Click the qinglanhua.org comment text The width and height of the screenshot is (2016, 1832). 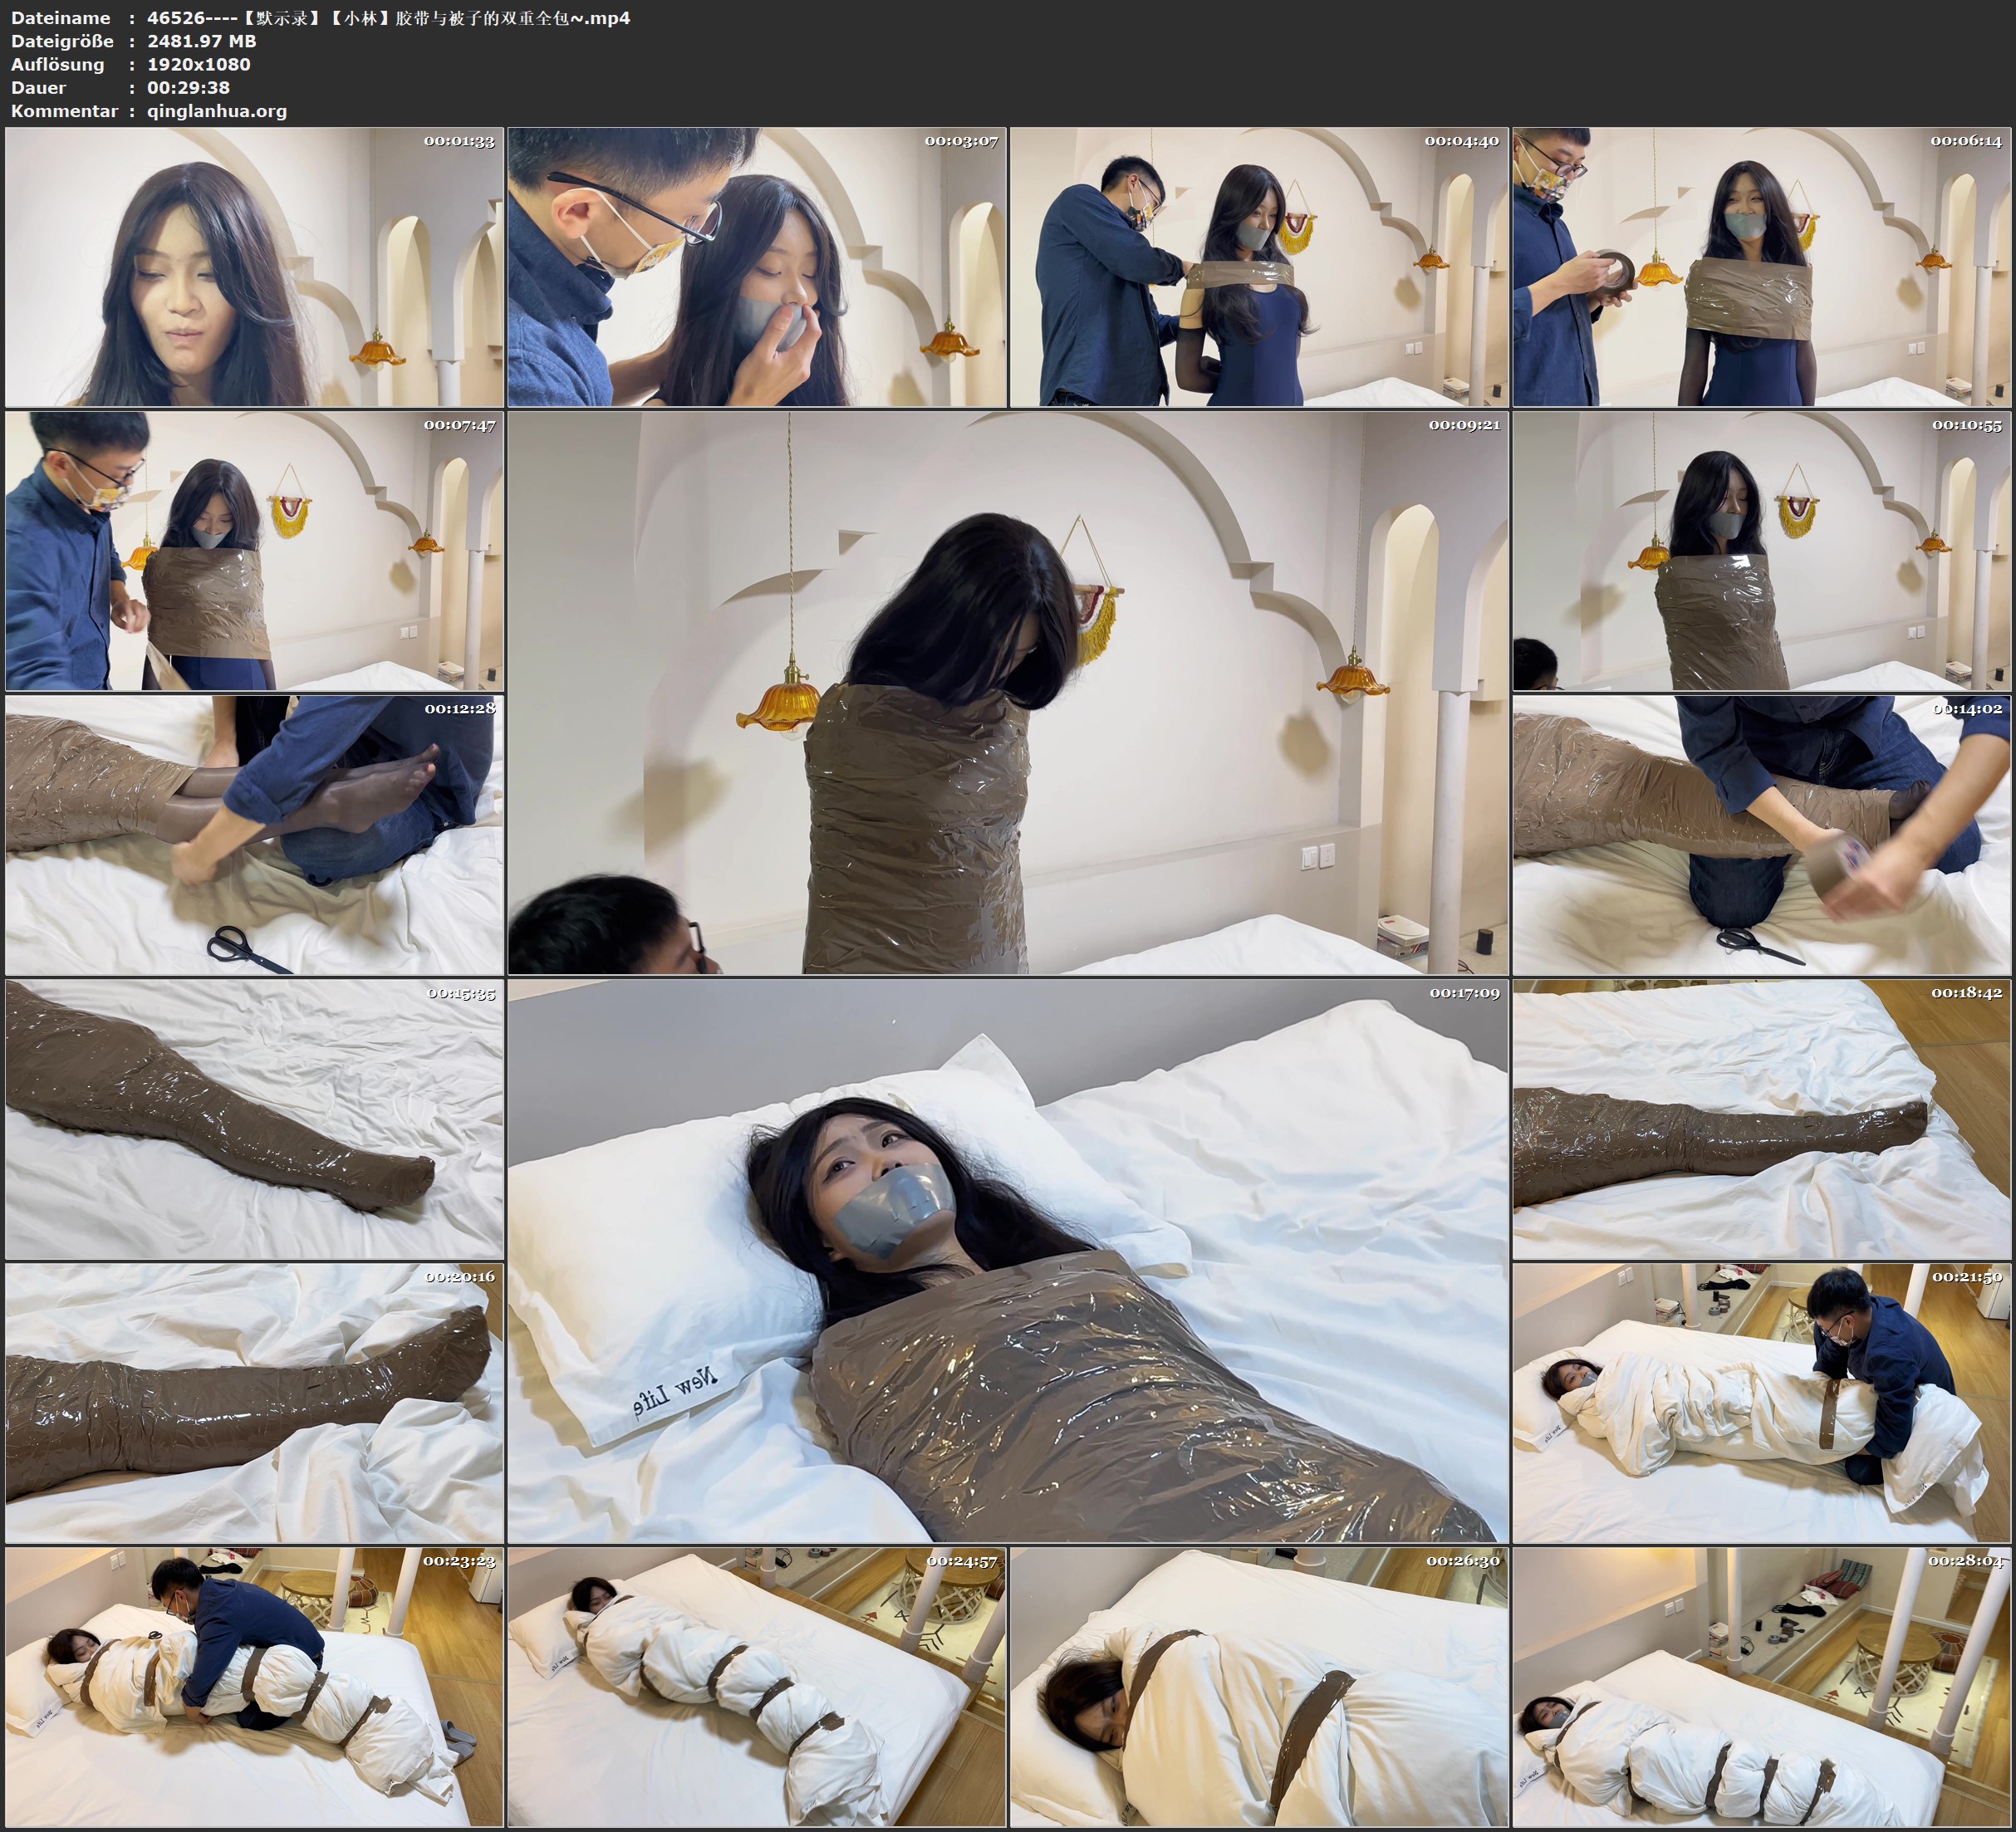pyautogui.click(x=217, y=111)
